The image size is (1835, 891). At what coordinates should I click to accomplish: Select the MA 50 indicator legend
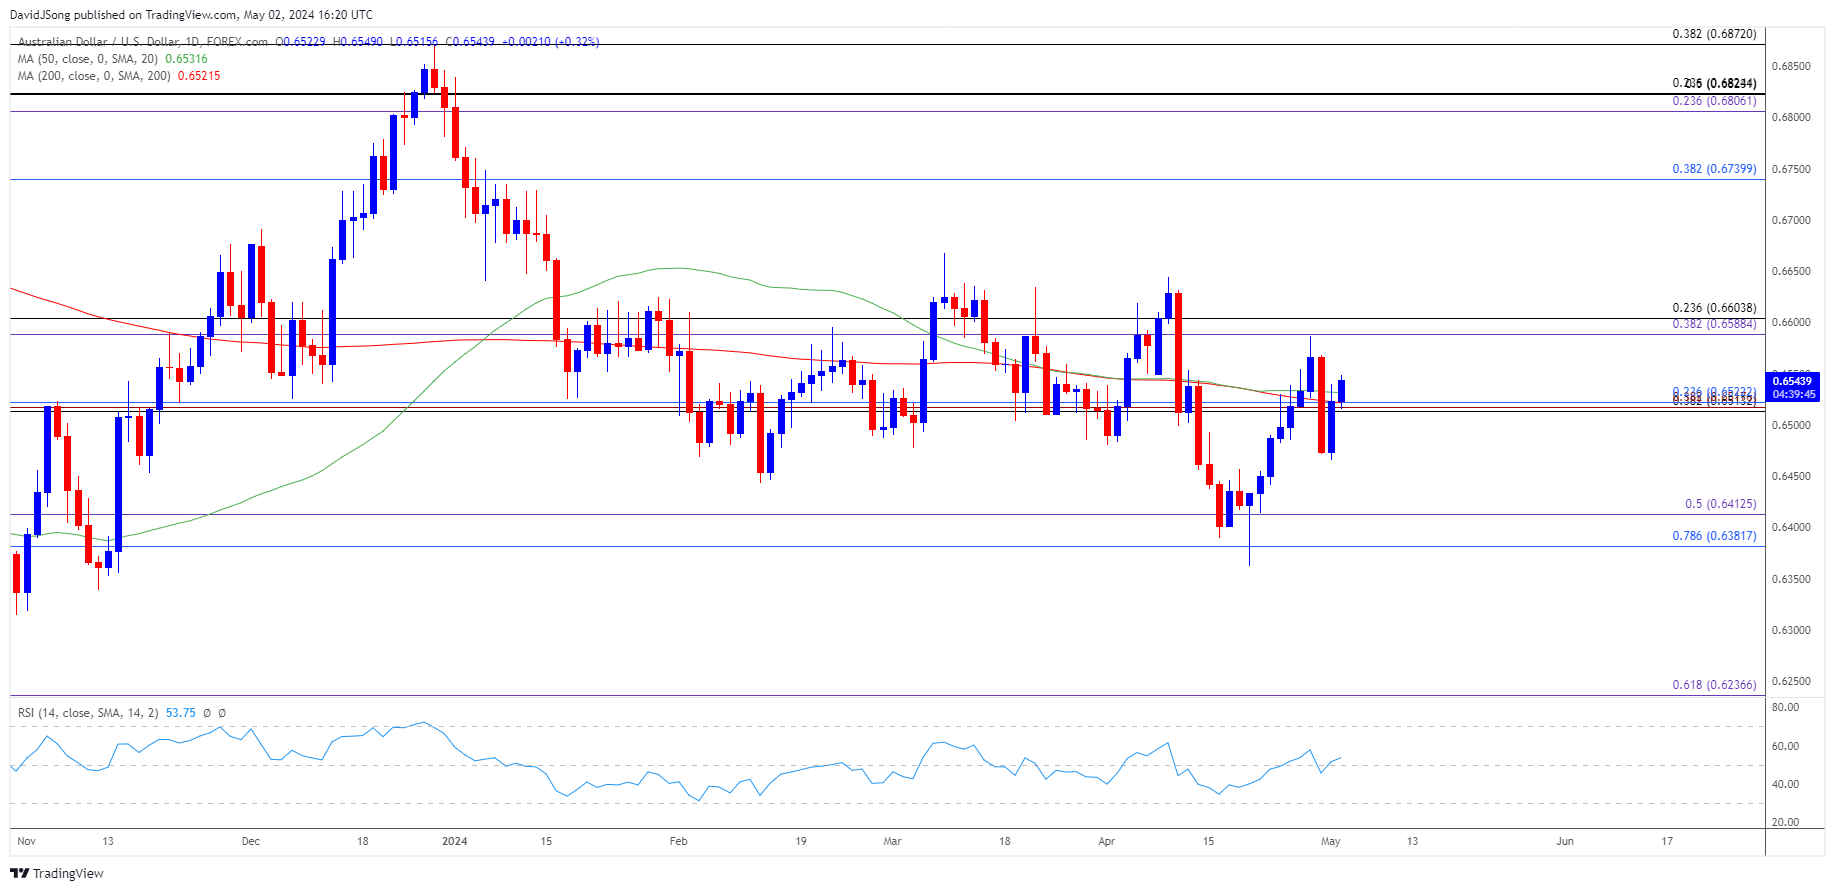(88, 59)
